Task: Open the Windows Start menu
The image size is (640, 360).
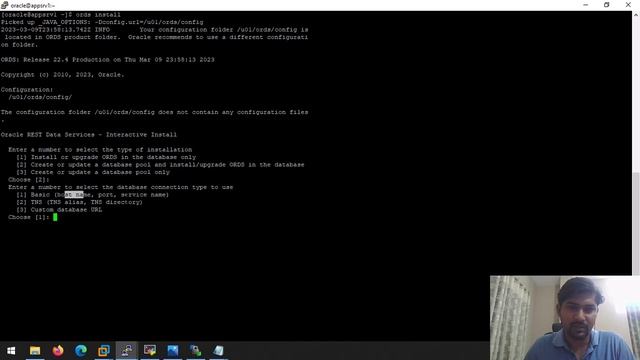Action: coord(11,351)
